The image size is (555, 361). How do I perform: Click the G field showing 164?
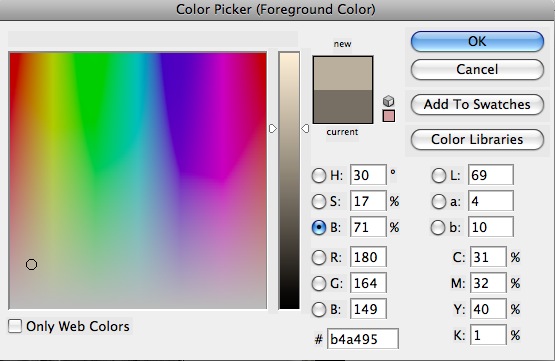click(x=368, y=283)
